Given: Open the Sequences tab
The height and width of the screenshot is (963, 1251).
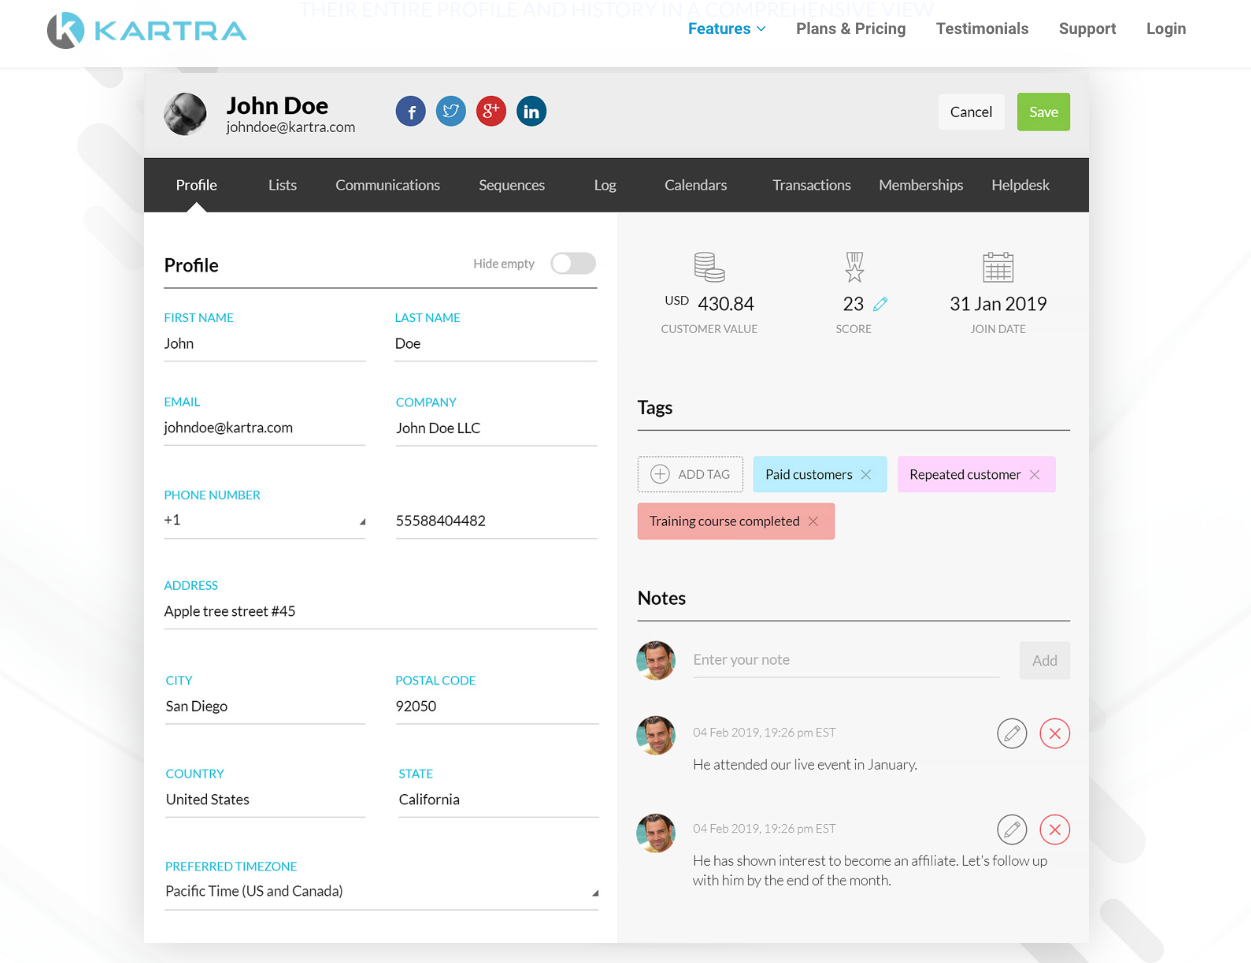Looking at the screenshot, I should tap(511, 185).
